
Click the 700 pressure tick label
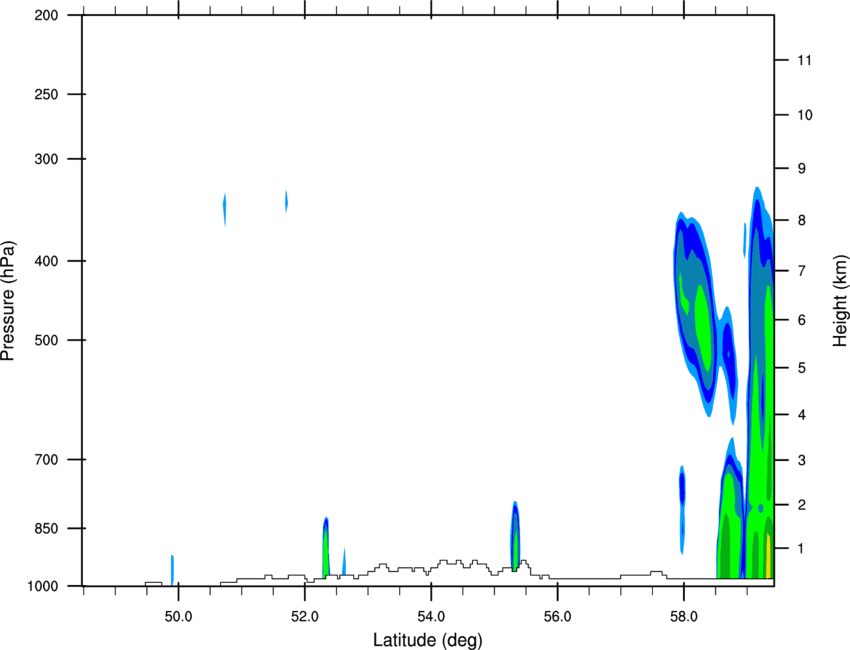(47, 459)
